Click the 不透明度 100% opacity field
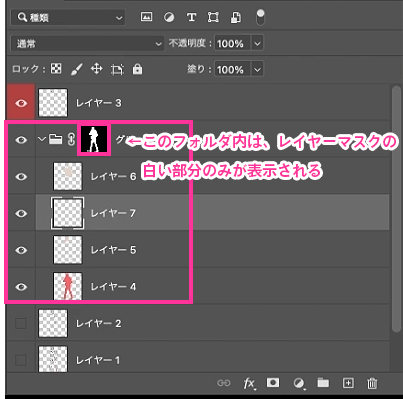403x399 pixels. tap(232, 43)
